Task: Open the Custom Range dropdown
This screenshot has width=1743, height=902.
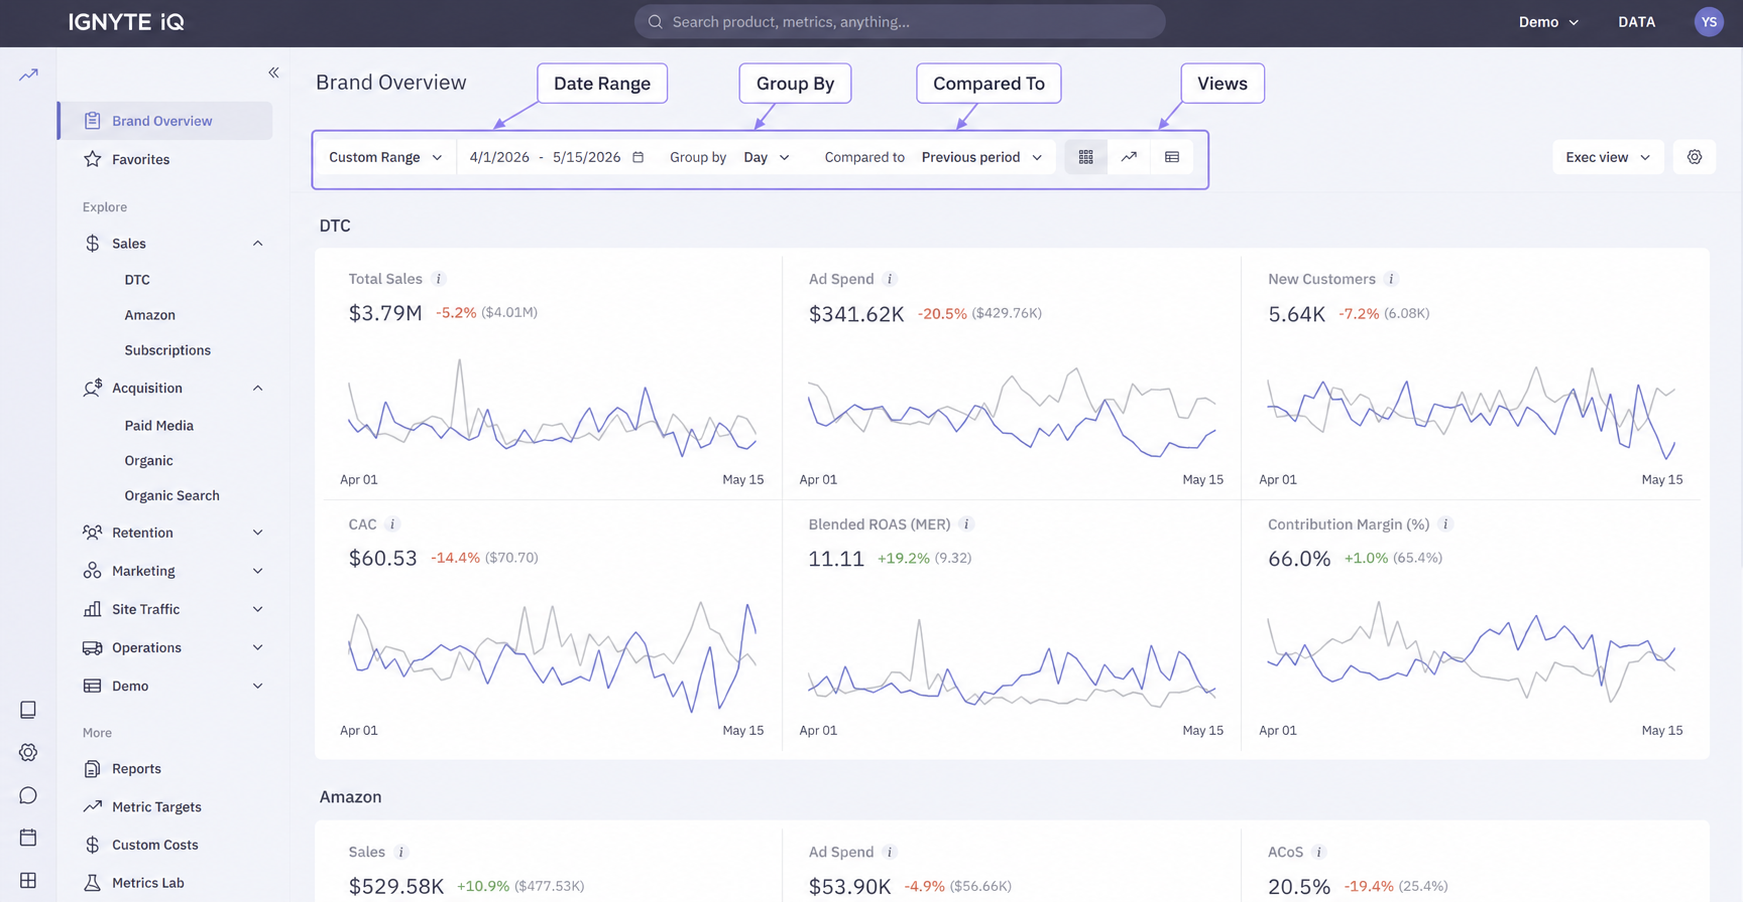Action: coord(385,157)
